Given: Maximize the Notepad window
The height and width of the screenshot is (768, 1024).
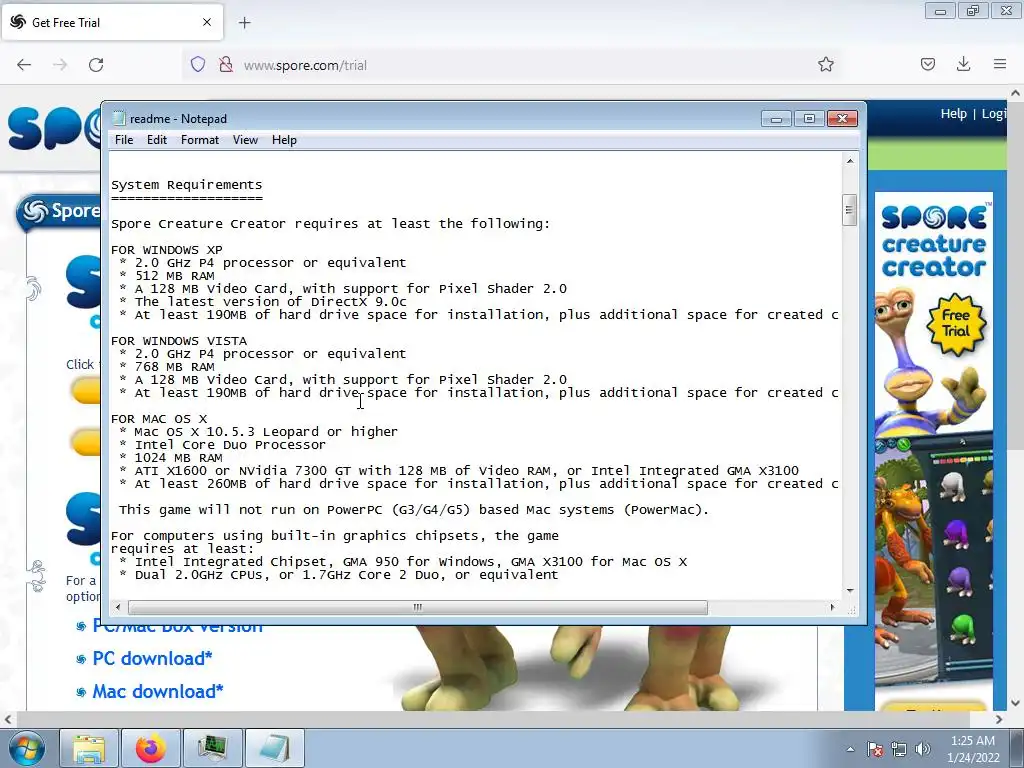Looking at the screenshot, I should coord(808,118).
